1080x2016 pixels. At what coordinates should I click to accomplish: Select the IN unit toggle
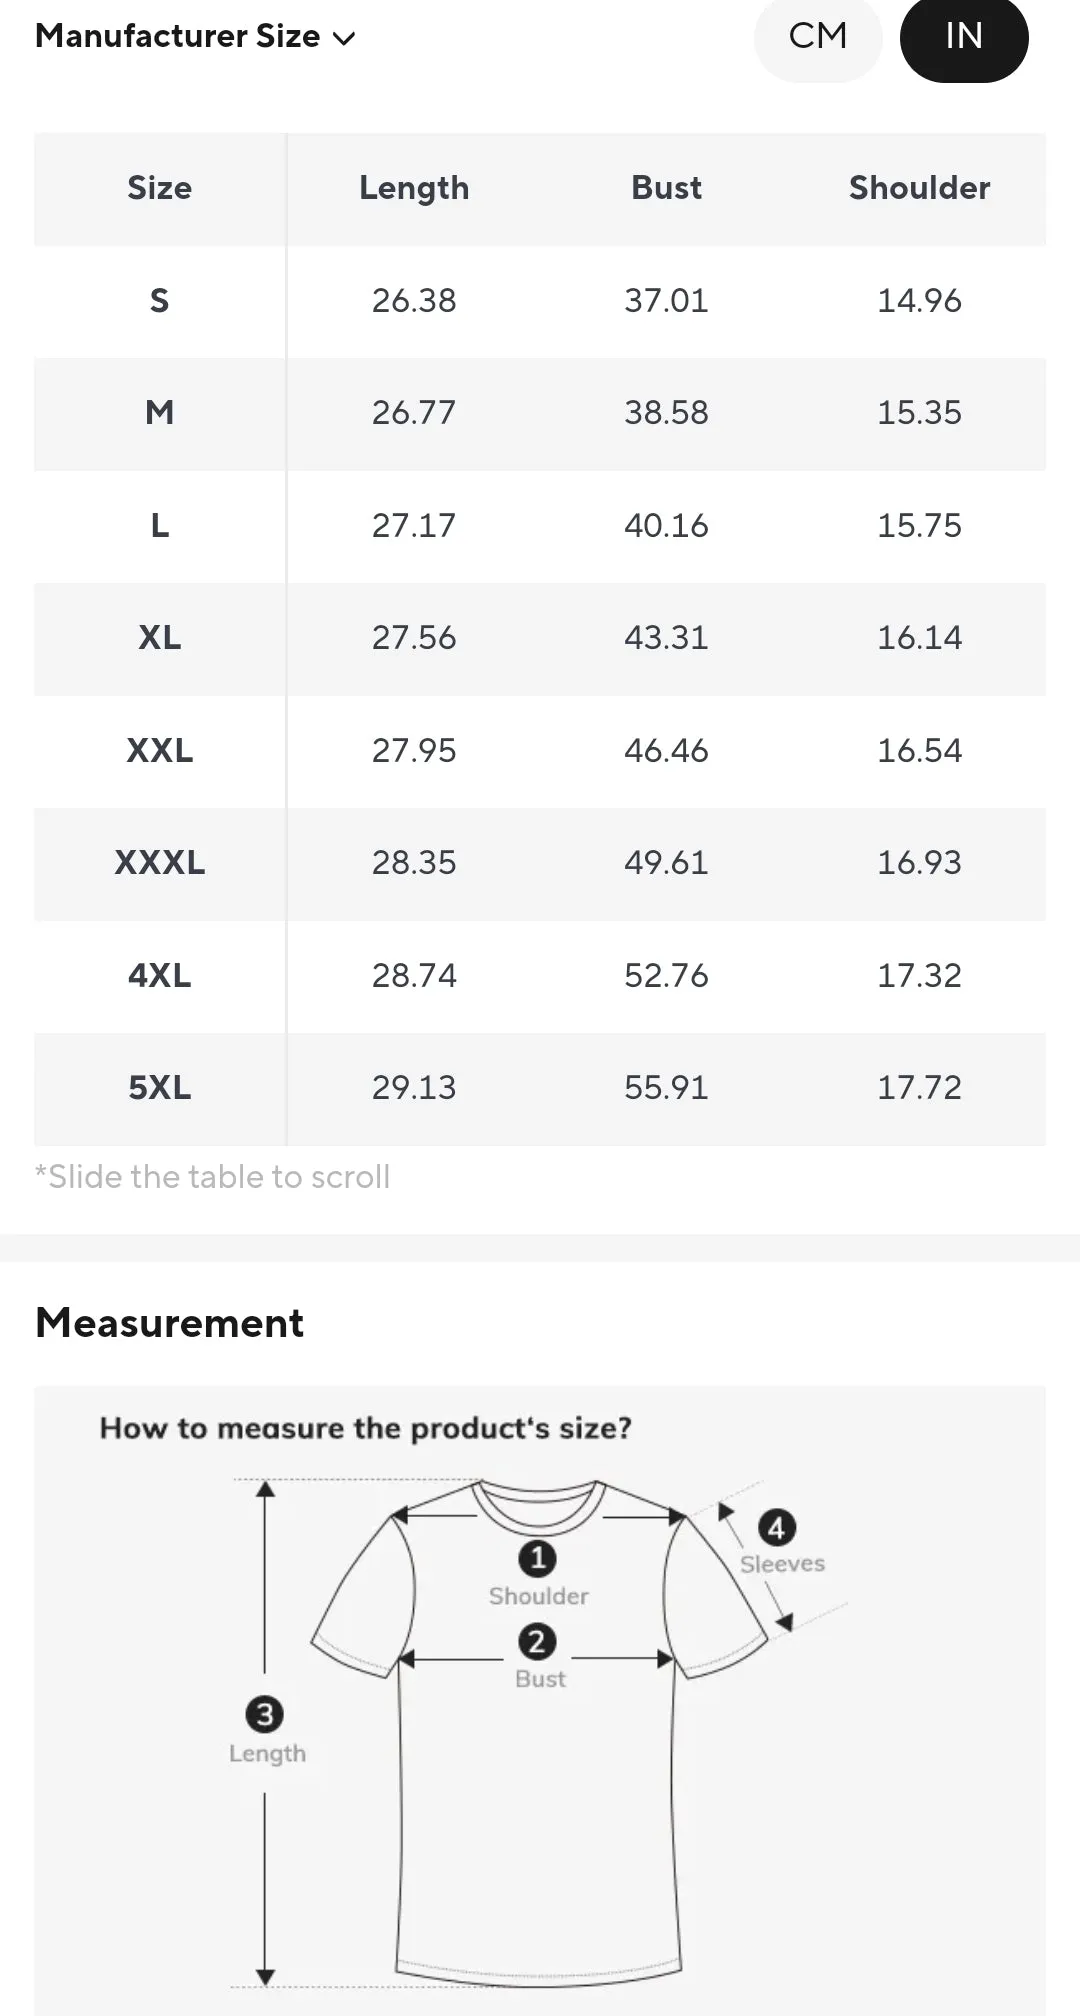pyautogui.click(x=964, y=37)
